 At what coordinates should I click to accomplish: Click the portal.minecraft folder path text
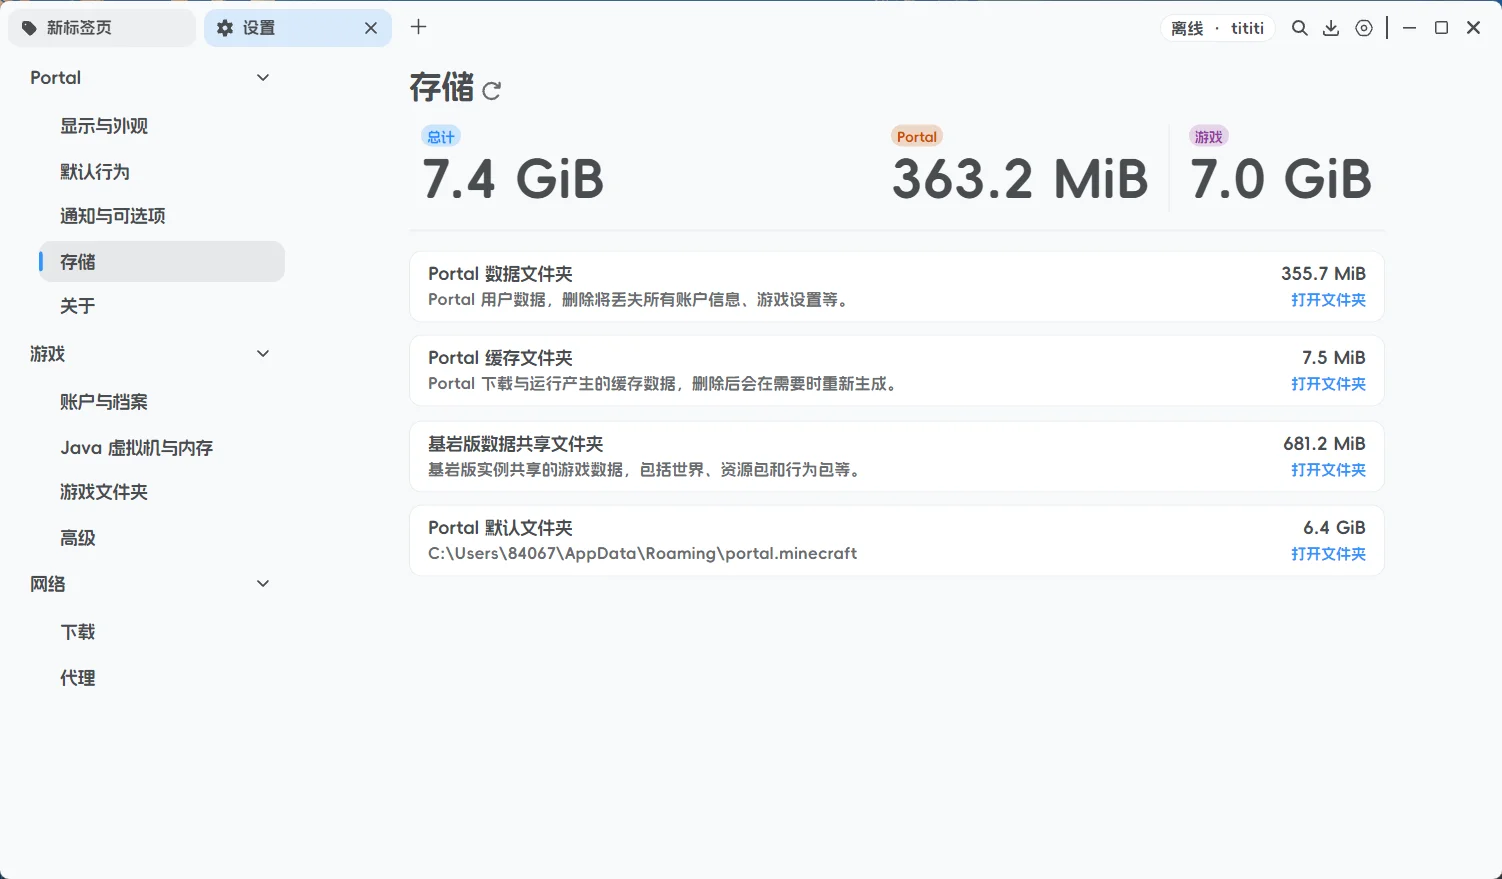pyautogui.click(x=643, y=554)
